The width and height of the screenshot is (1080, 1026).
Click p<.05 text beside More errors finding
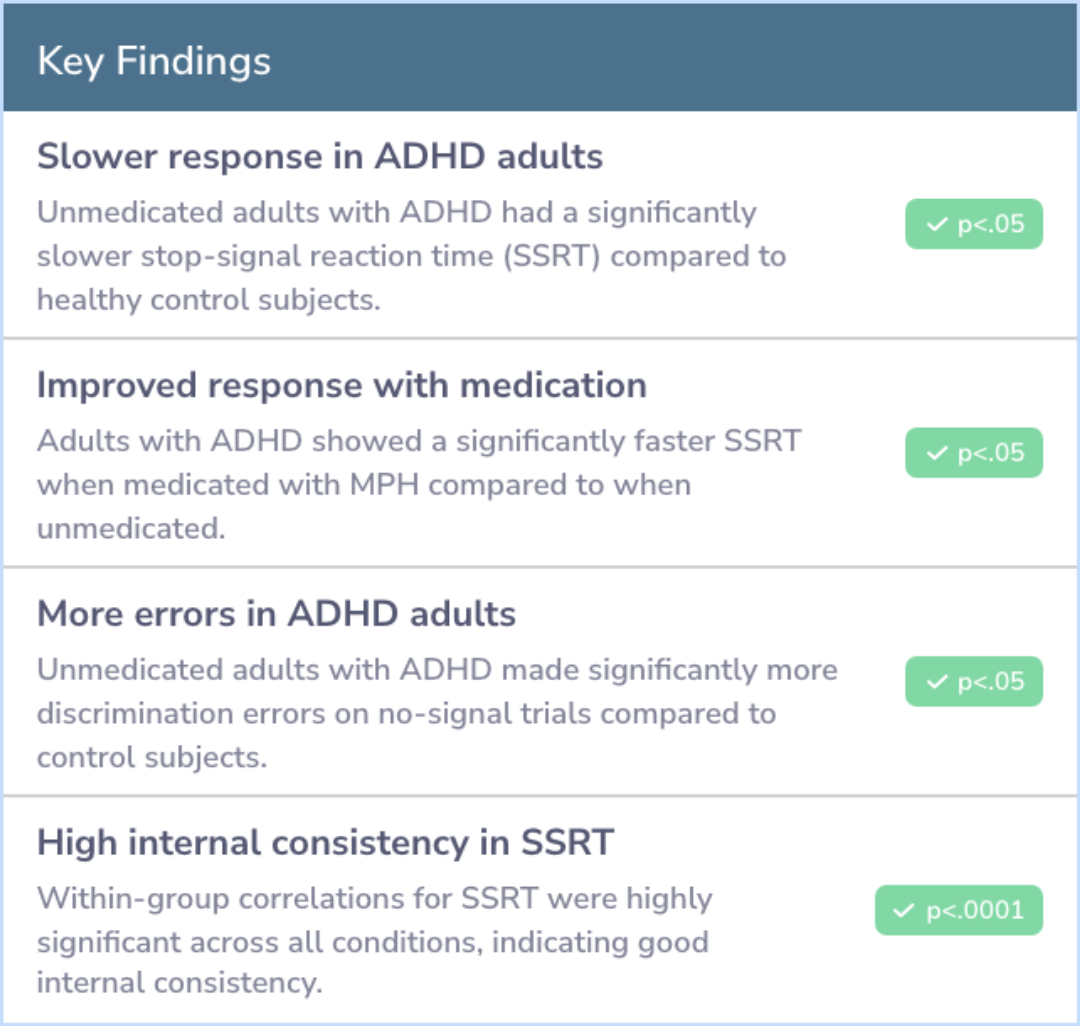pyautogui.click(x=991, y=682)
